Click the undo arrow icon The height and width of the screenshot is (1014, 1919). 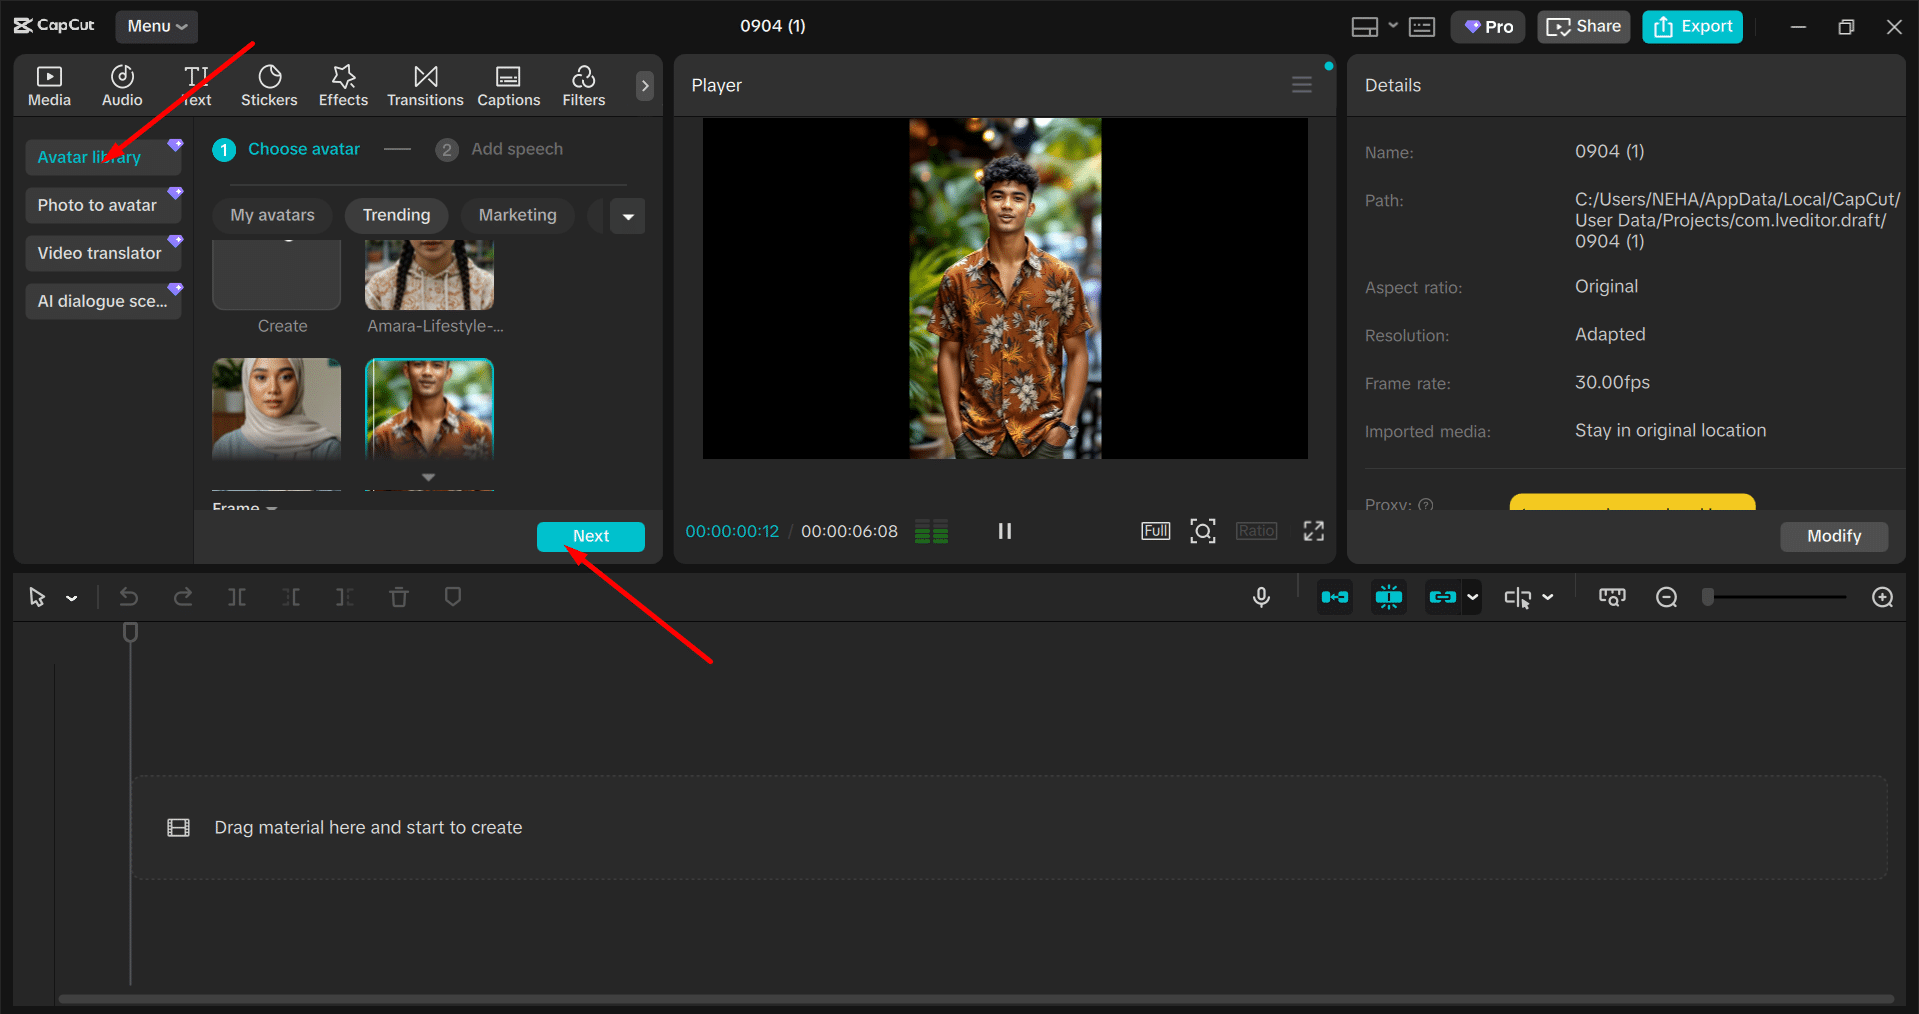pos(129,597)
